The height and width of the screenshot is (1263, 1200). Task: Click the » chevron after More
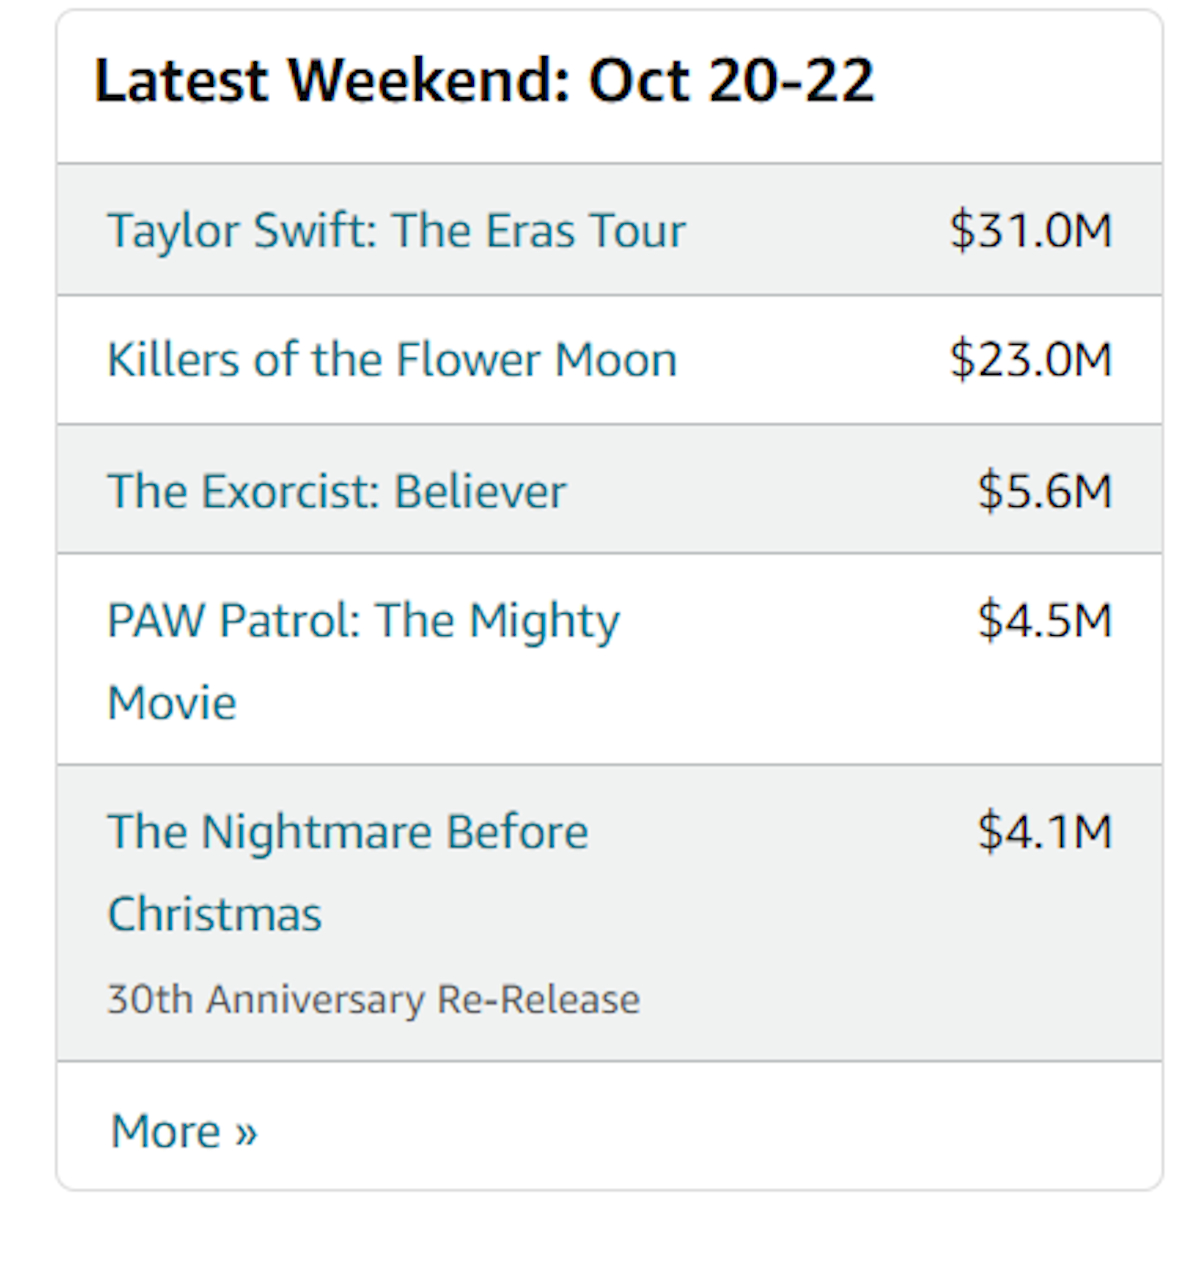(x=246, y=1133)
